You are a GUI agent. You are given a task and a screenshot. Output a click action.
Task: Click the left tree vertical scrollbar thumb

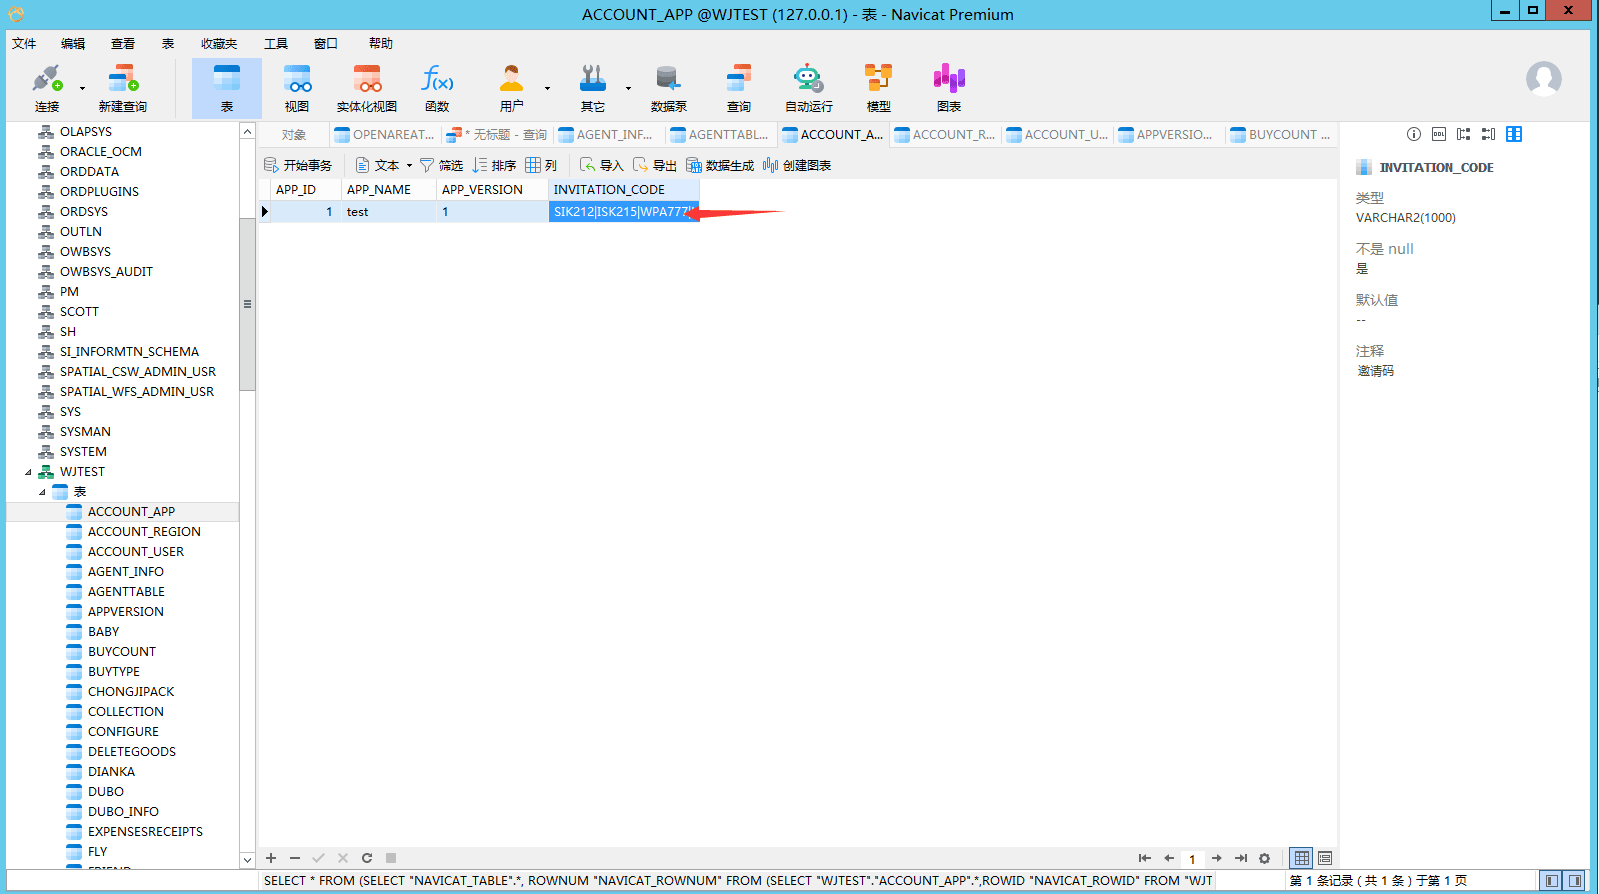pyautogui.click(x=247, y=304)
